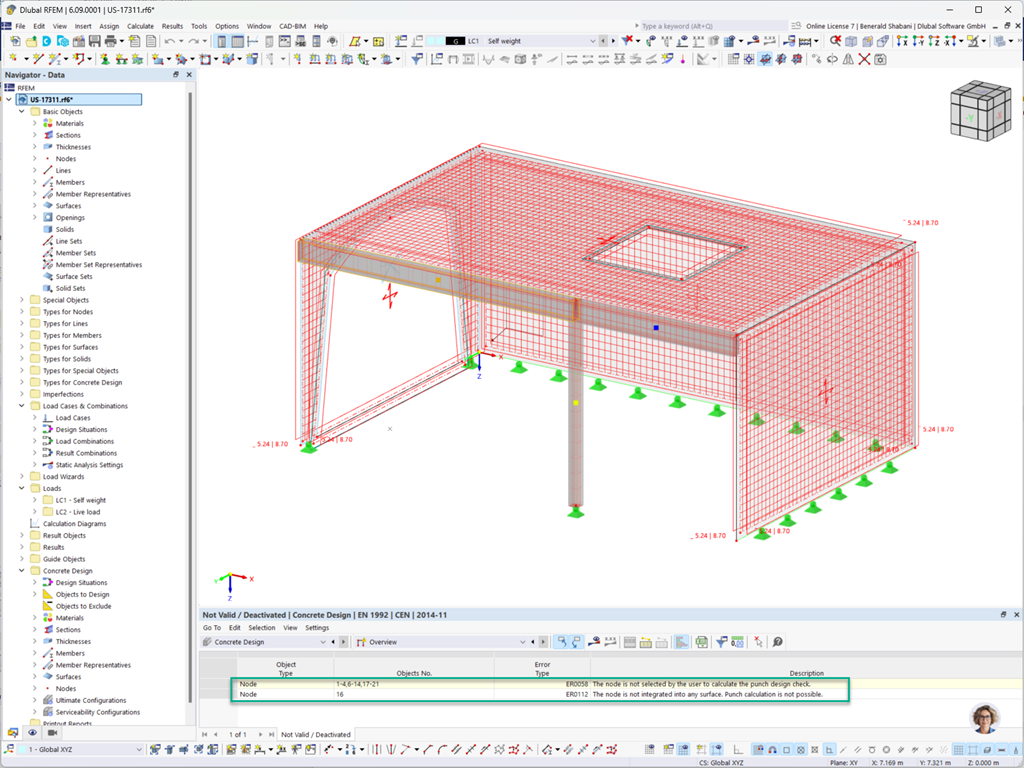Viewport: 1024px width, 768px height.
Task: Collapse the Basic Objects folder
Action: 22,112
